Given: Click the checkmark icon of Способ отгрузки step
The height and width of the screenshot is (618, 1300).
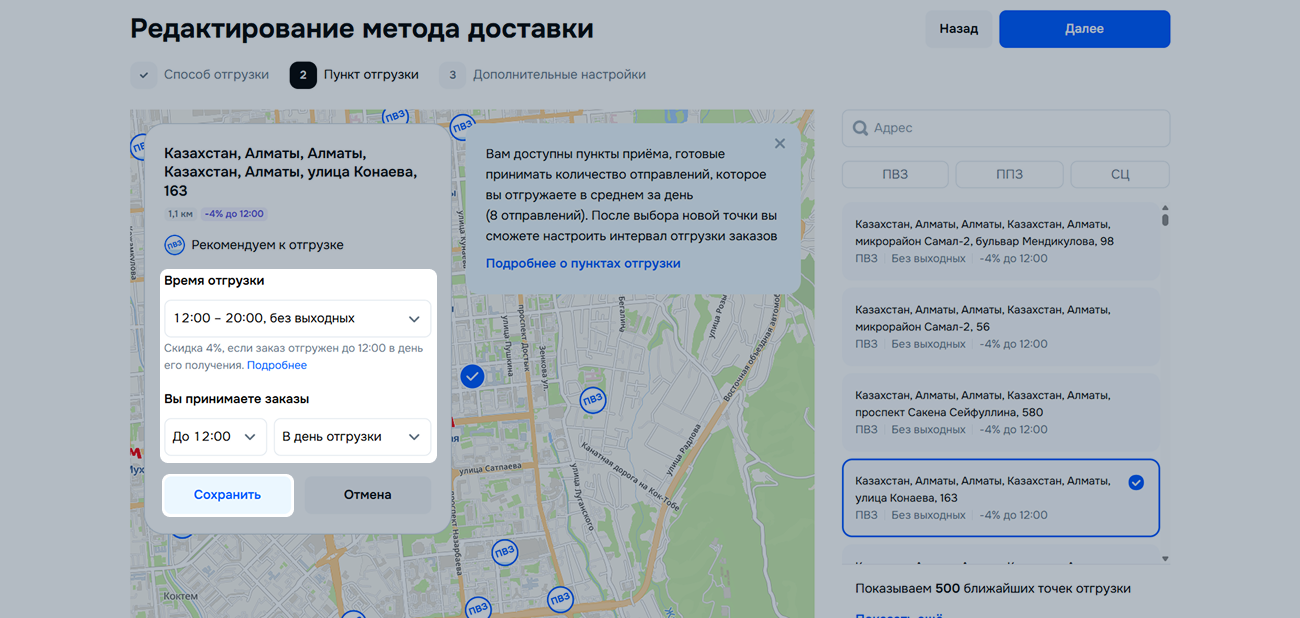Looking at the screenshot, I should (x=144, y=75).
